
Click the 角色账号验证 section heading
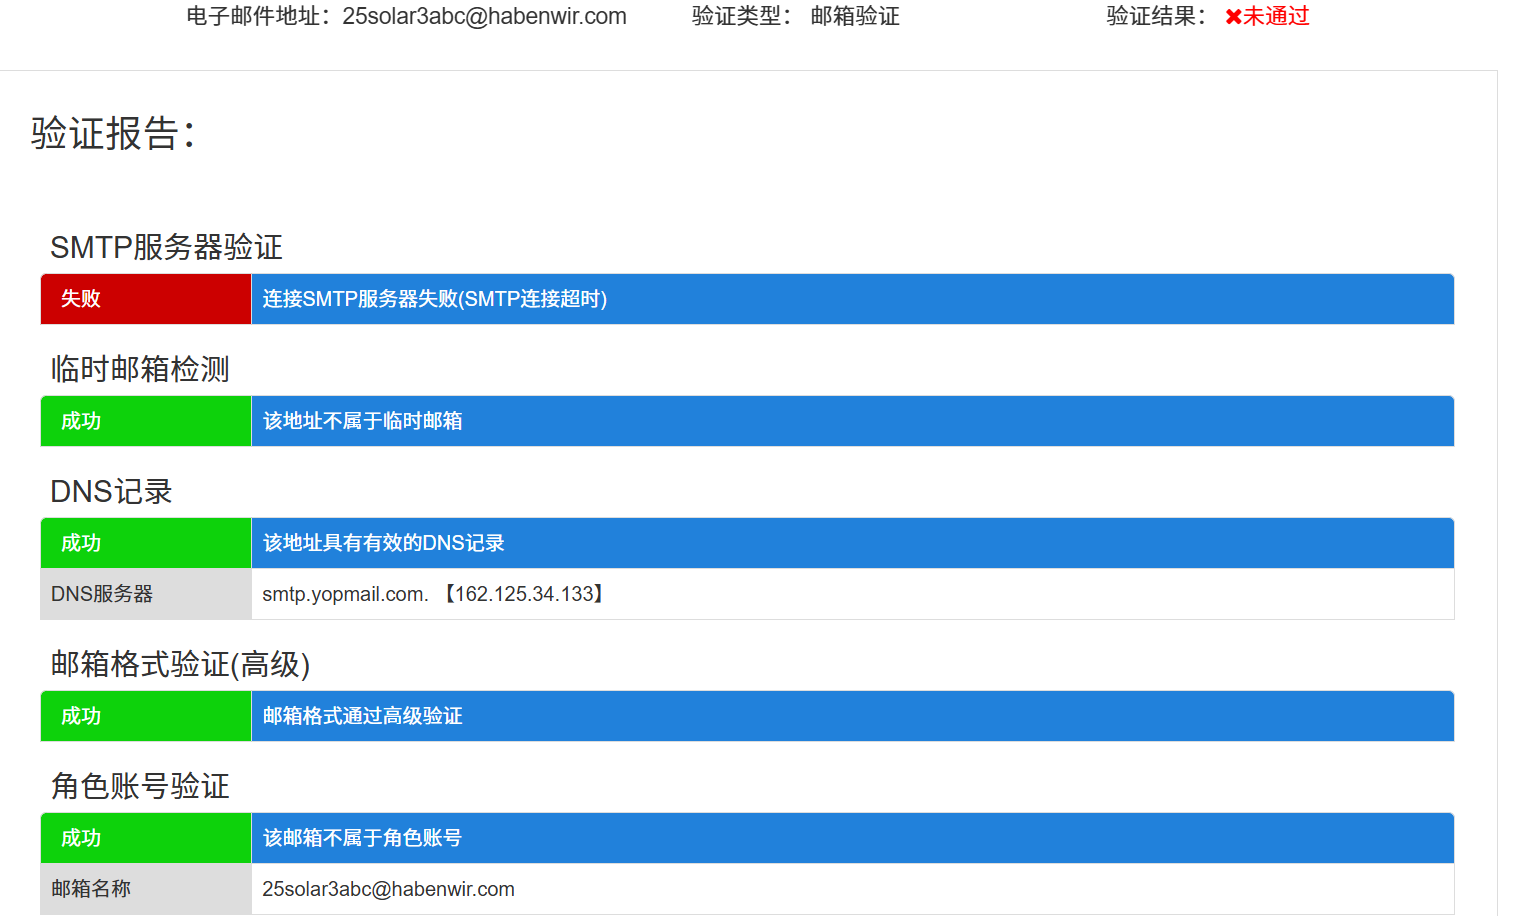click(140, 786)
